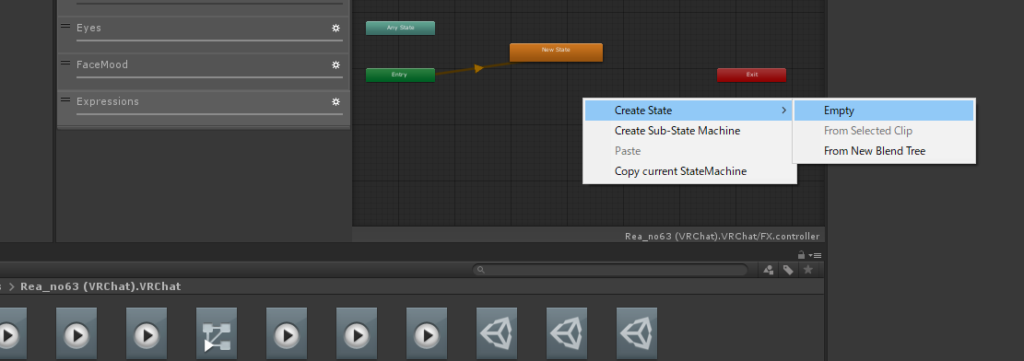Select the red Exit node
1024x361 pixels.
pyautogui.click(x=752, y=75)
